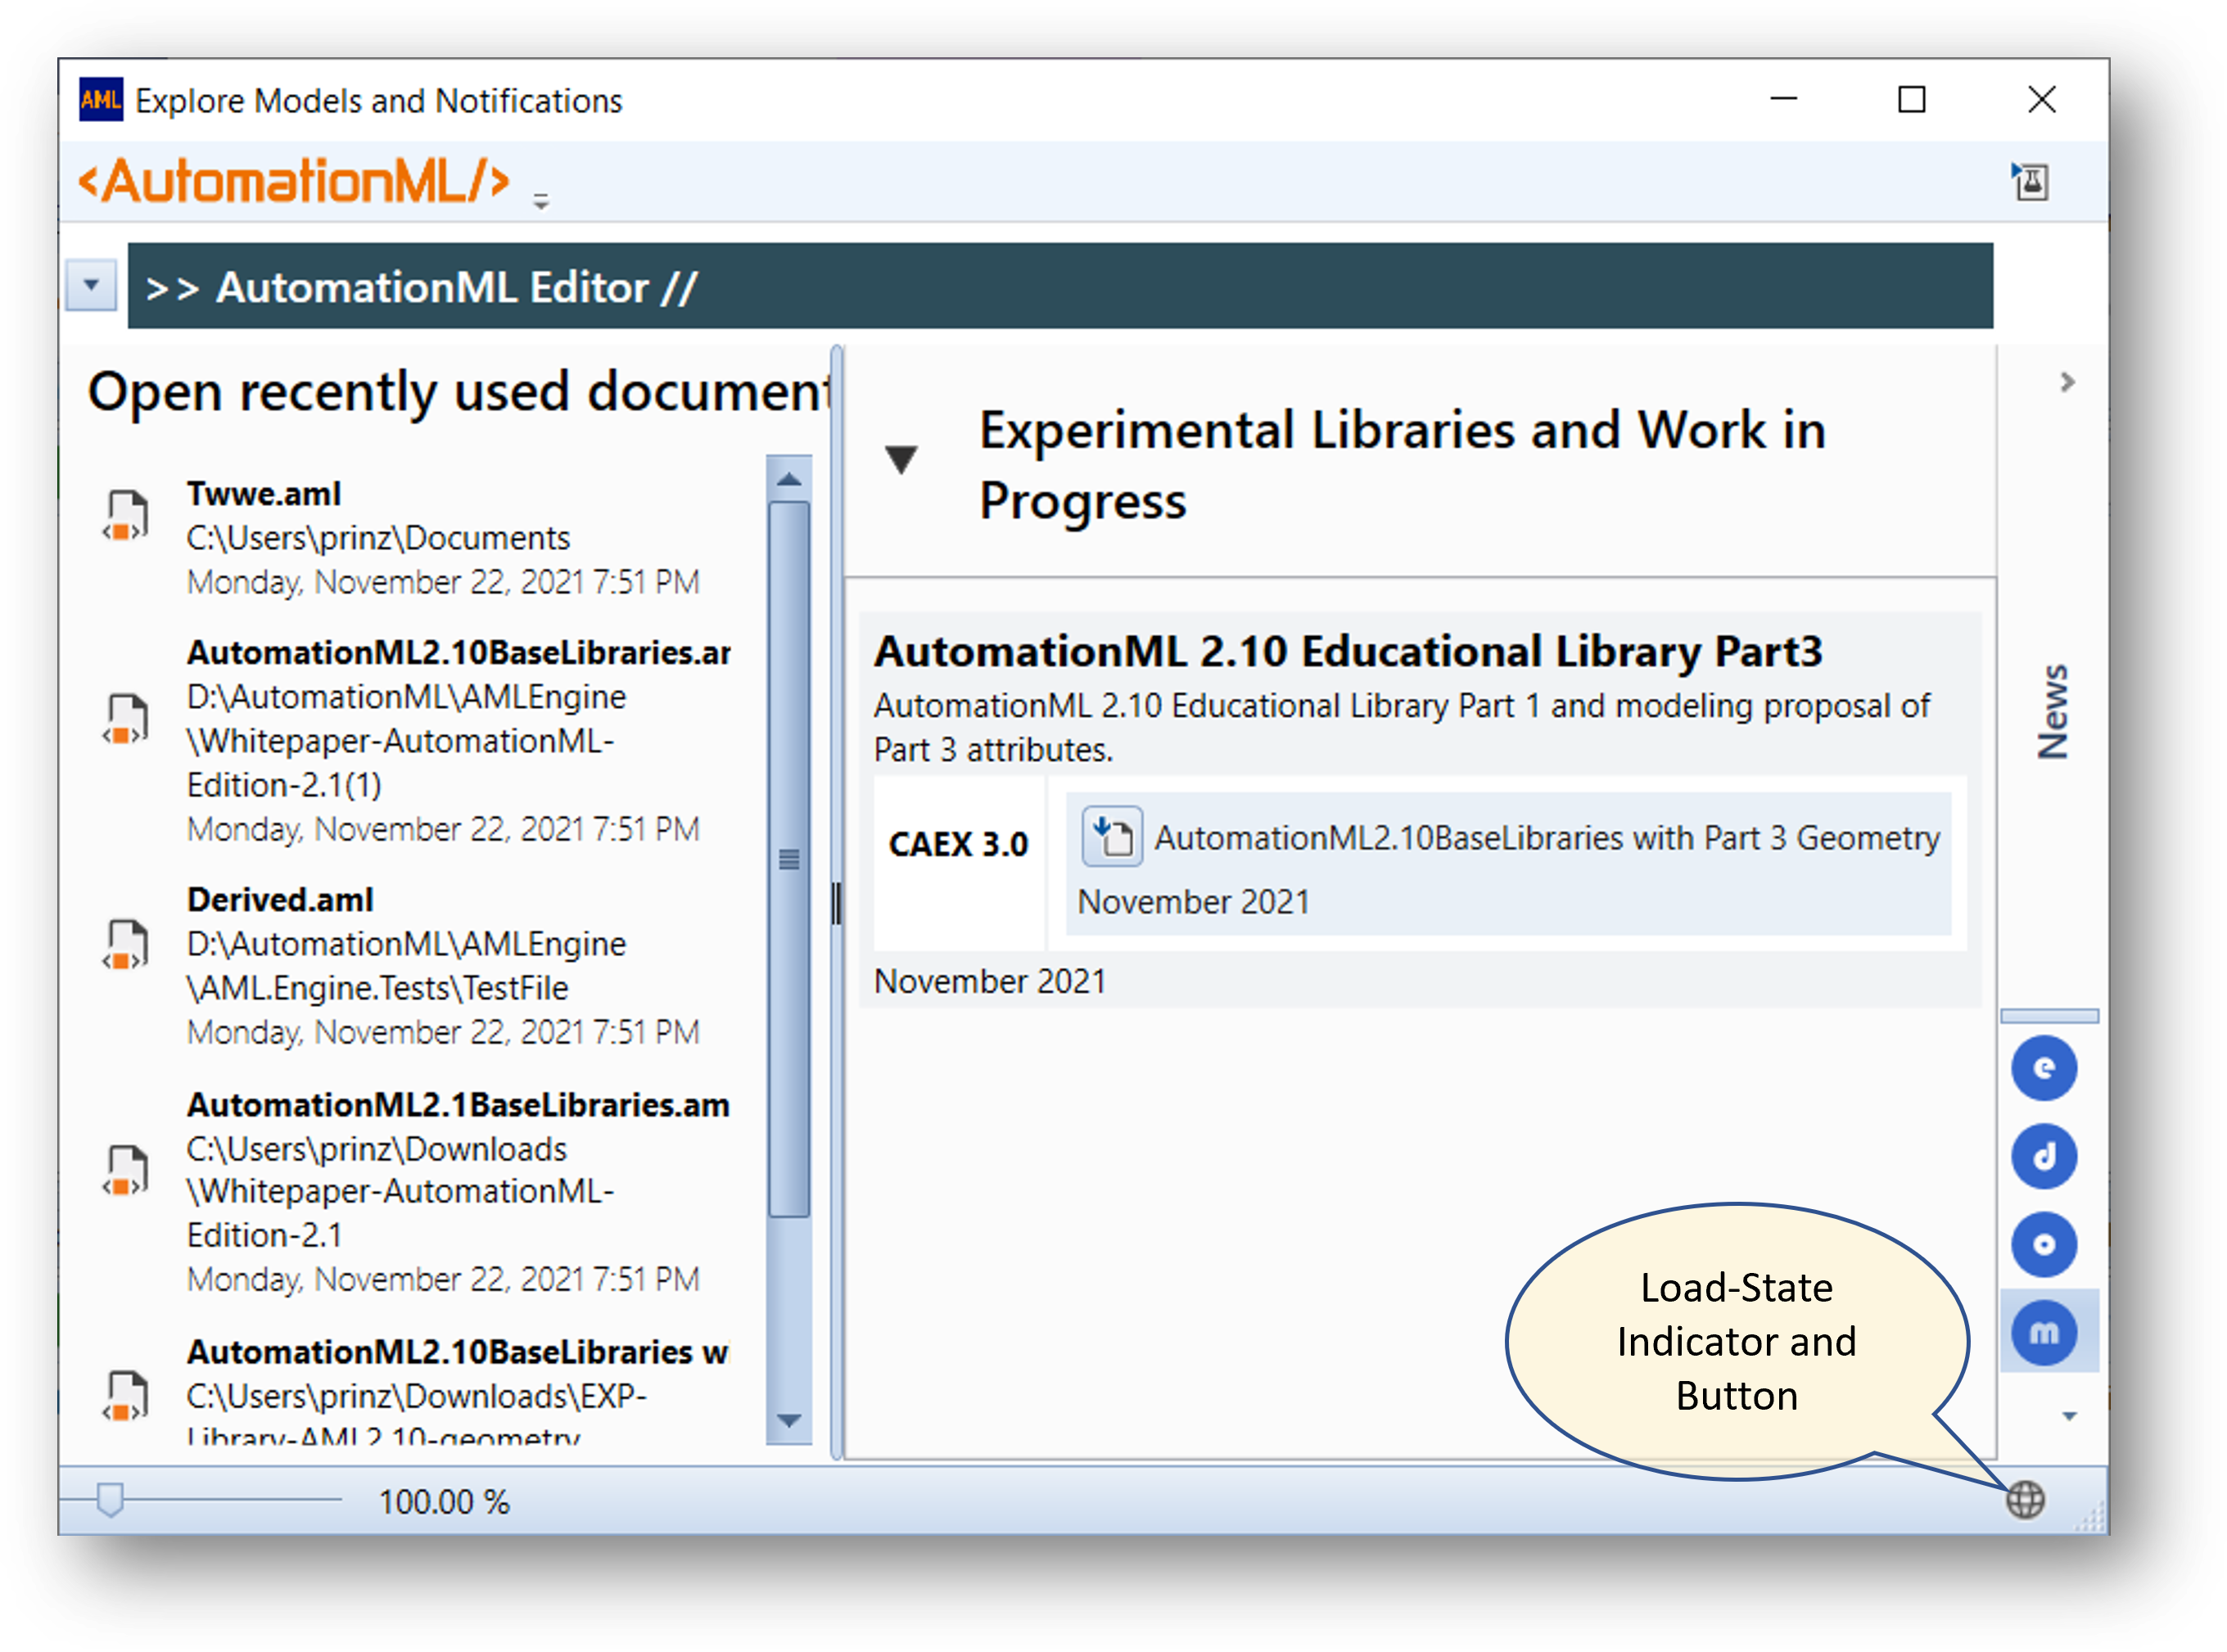Screen dimensions: 2227x1652
Task: Click the selected blue 'm' circle icon
Action: point(2043,1332)
